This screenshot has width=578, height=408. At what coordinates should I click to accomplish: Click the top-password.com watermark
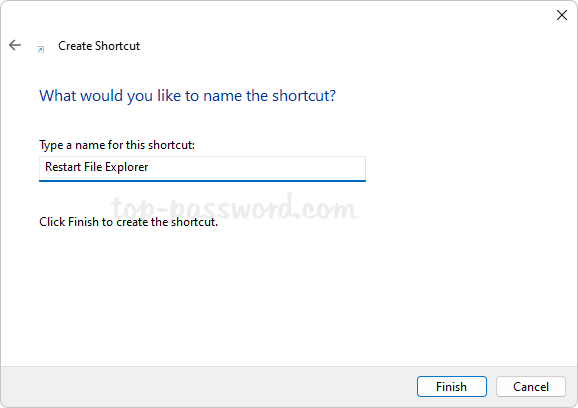(x=234, y=206)
